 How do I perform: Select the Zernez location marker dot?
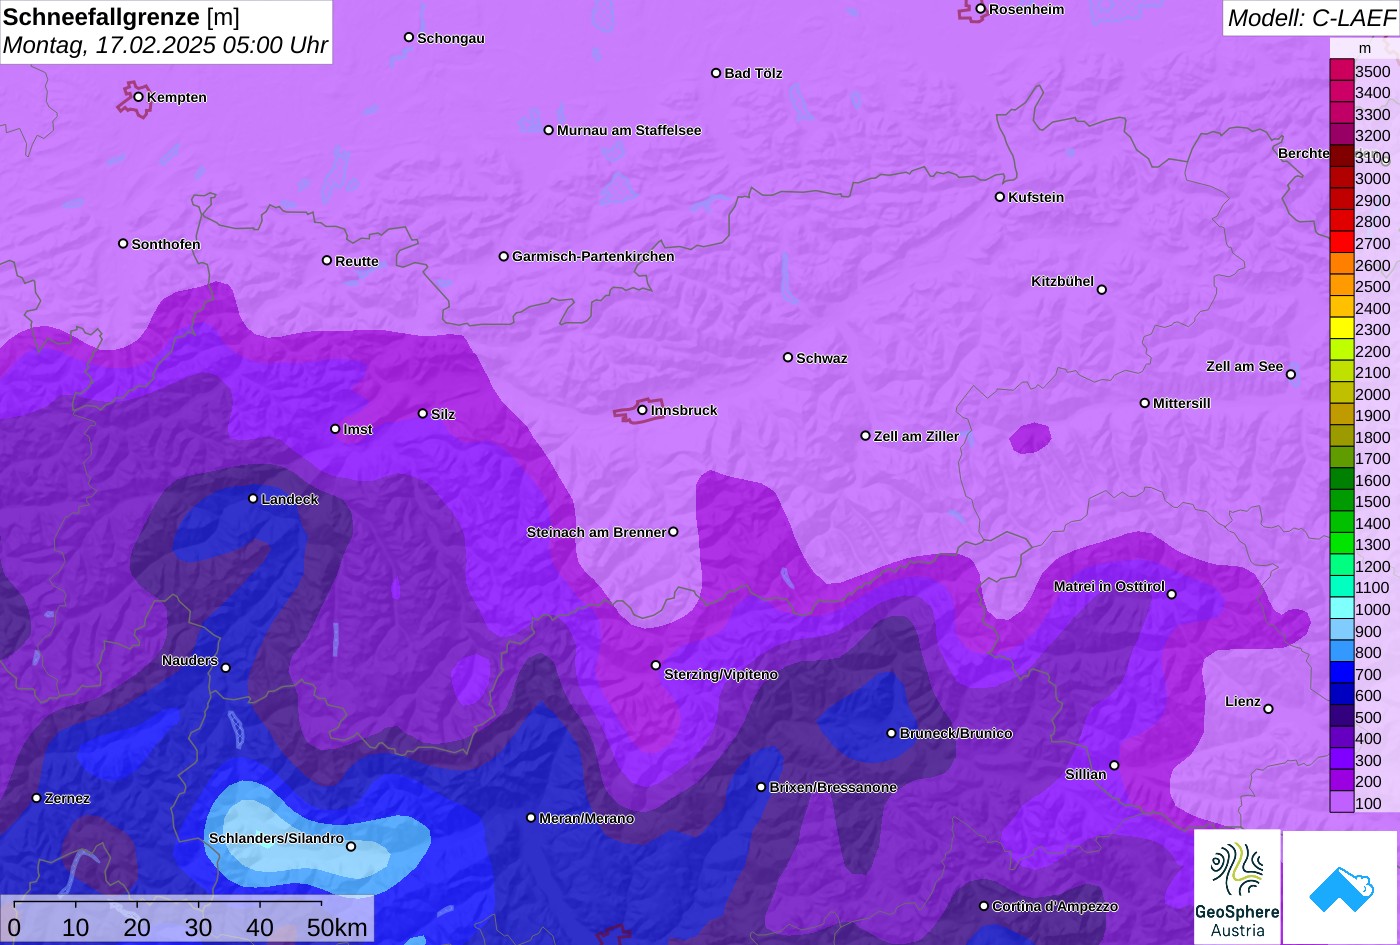(36, 798)
